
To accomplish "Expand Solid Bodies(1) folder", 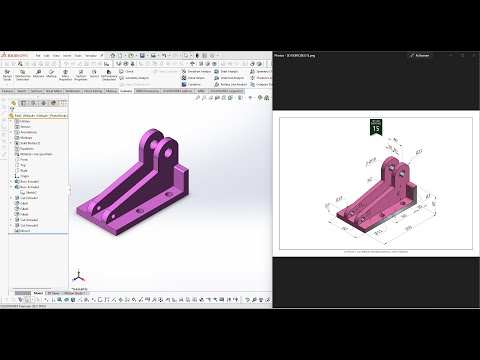I will [11, 143].
